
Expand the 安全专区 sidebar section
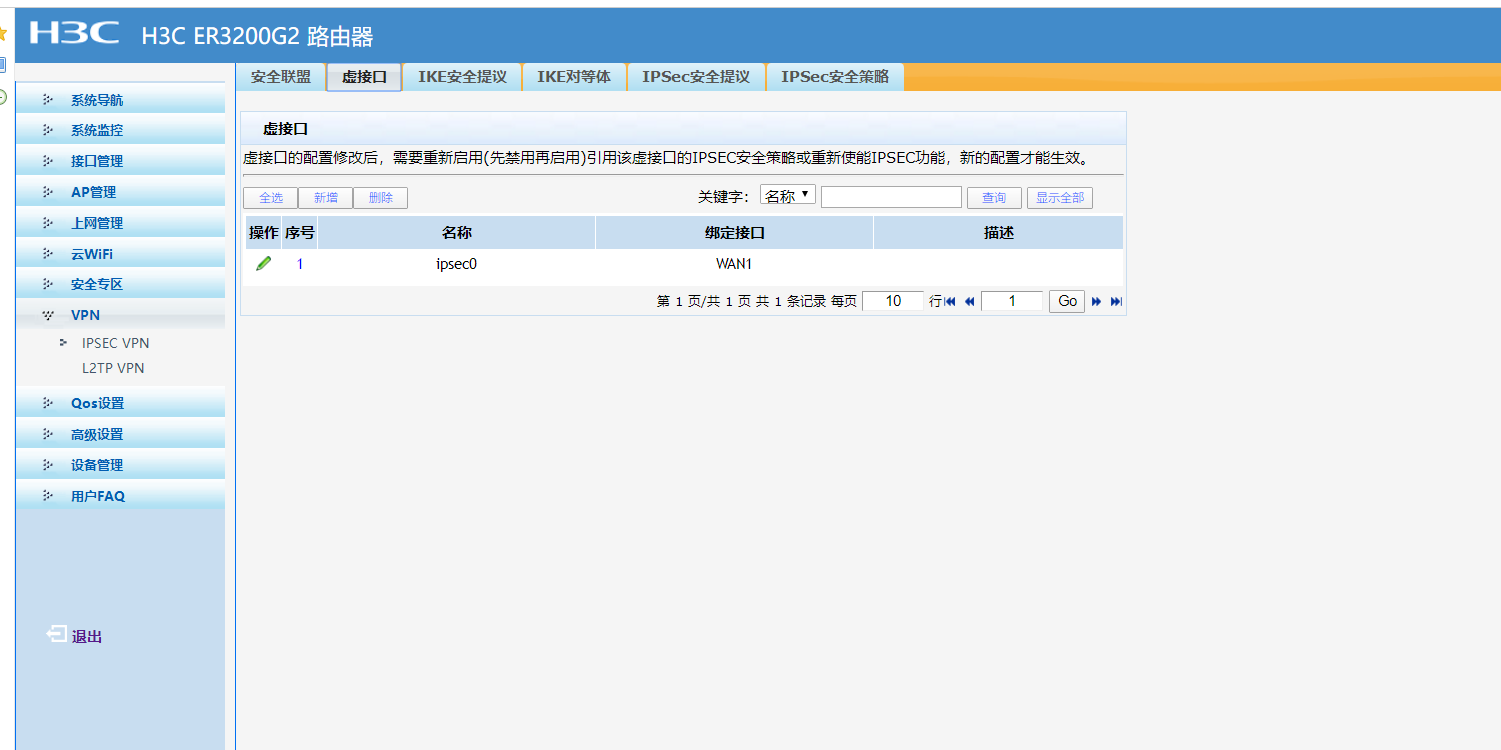[120, 284]
